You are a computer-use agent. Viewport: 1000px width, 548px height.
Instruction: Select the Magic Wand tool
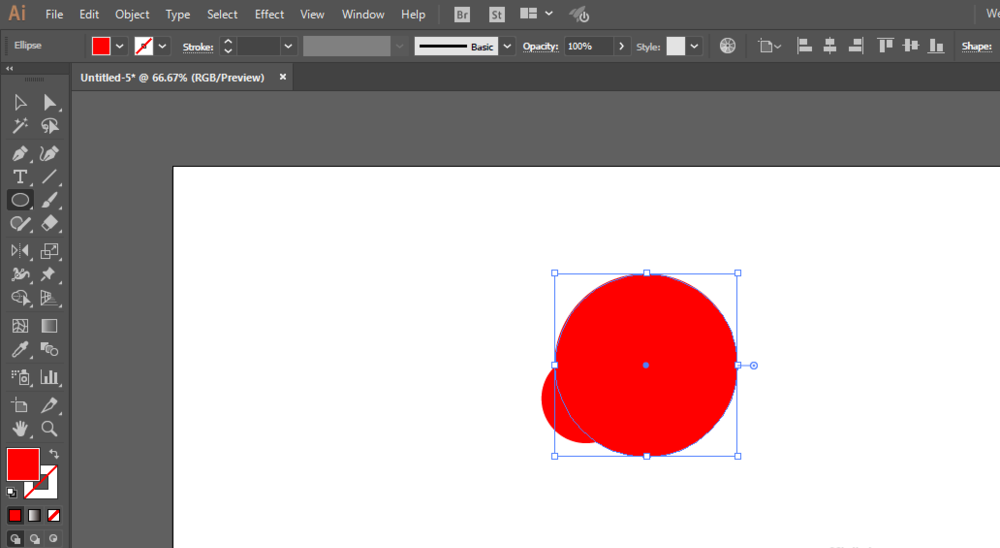click(x=20, y=126)
